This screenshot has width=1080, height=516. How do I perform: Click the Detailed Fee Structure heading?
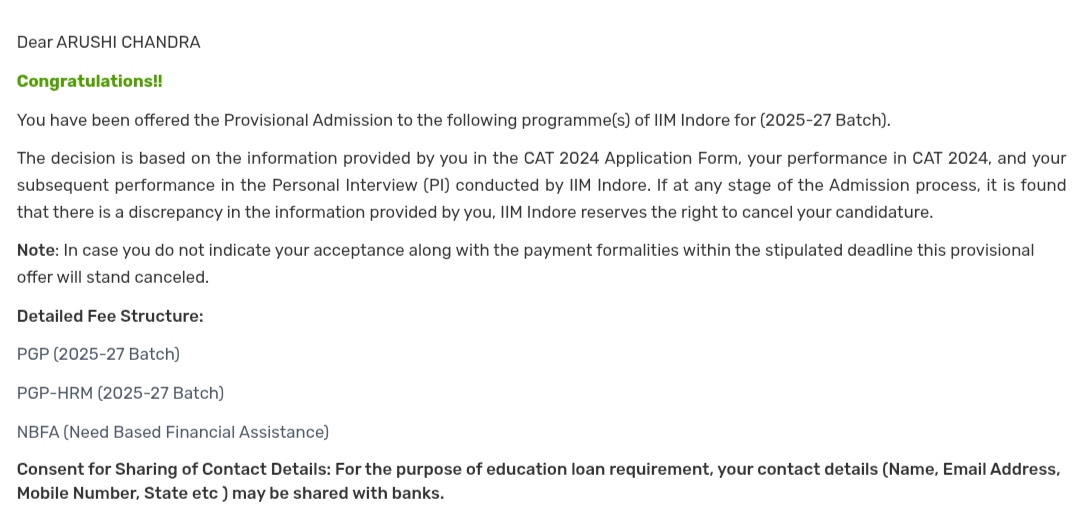click(x=110, y=316)
